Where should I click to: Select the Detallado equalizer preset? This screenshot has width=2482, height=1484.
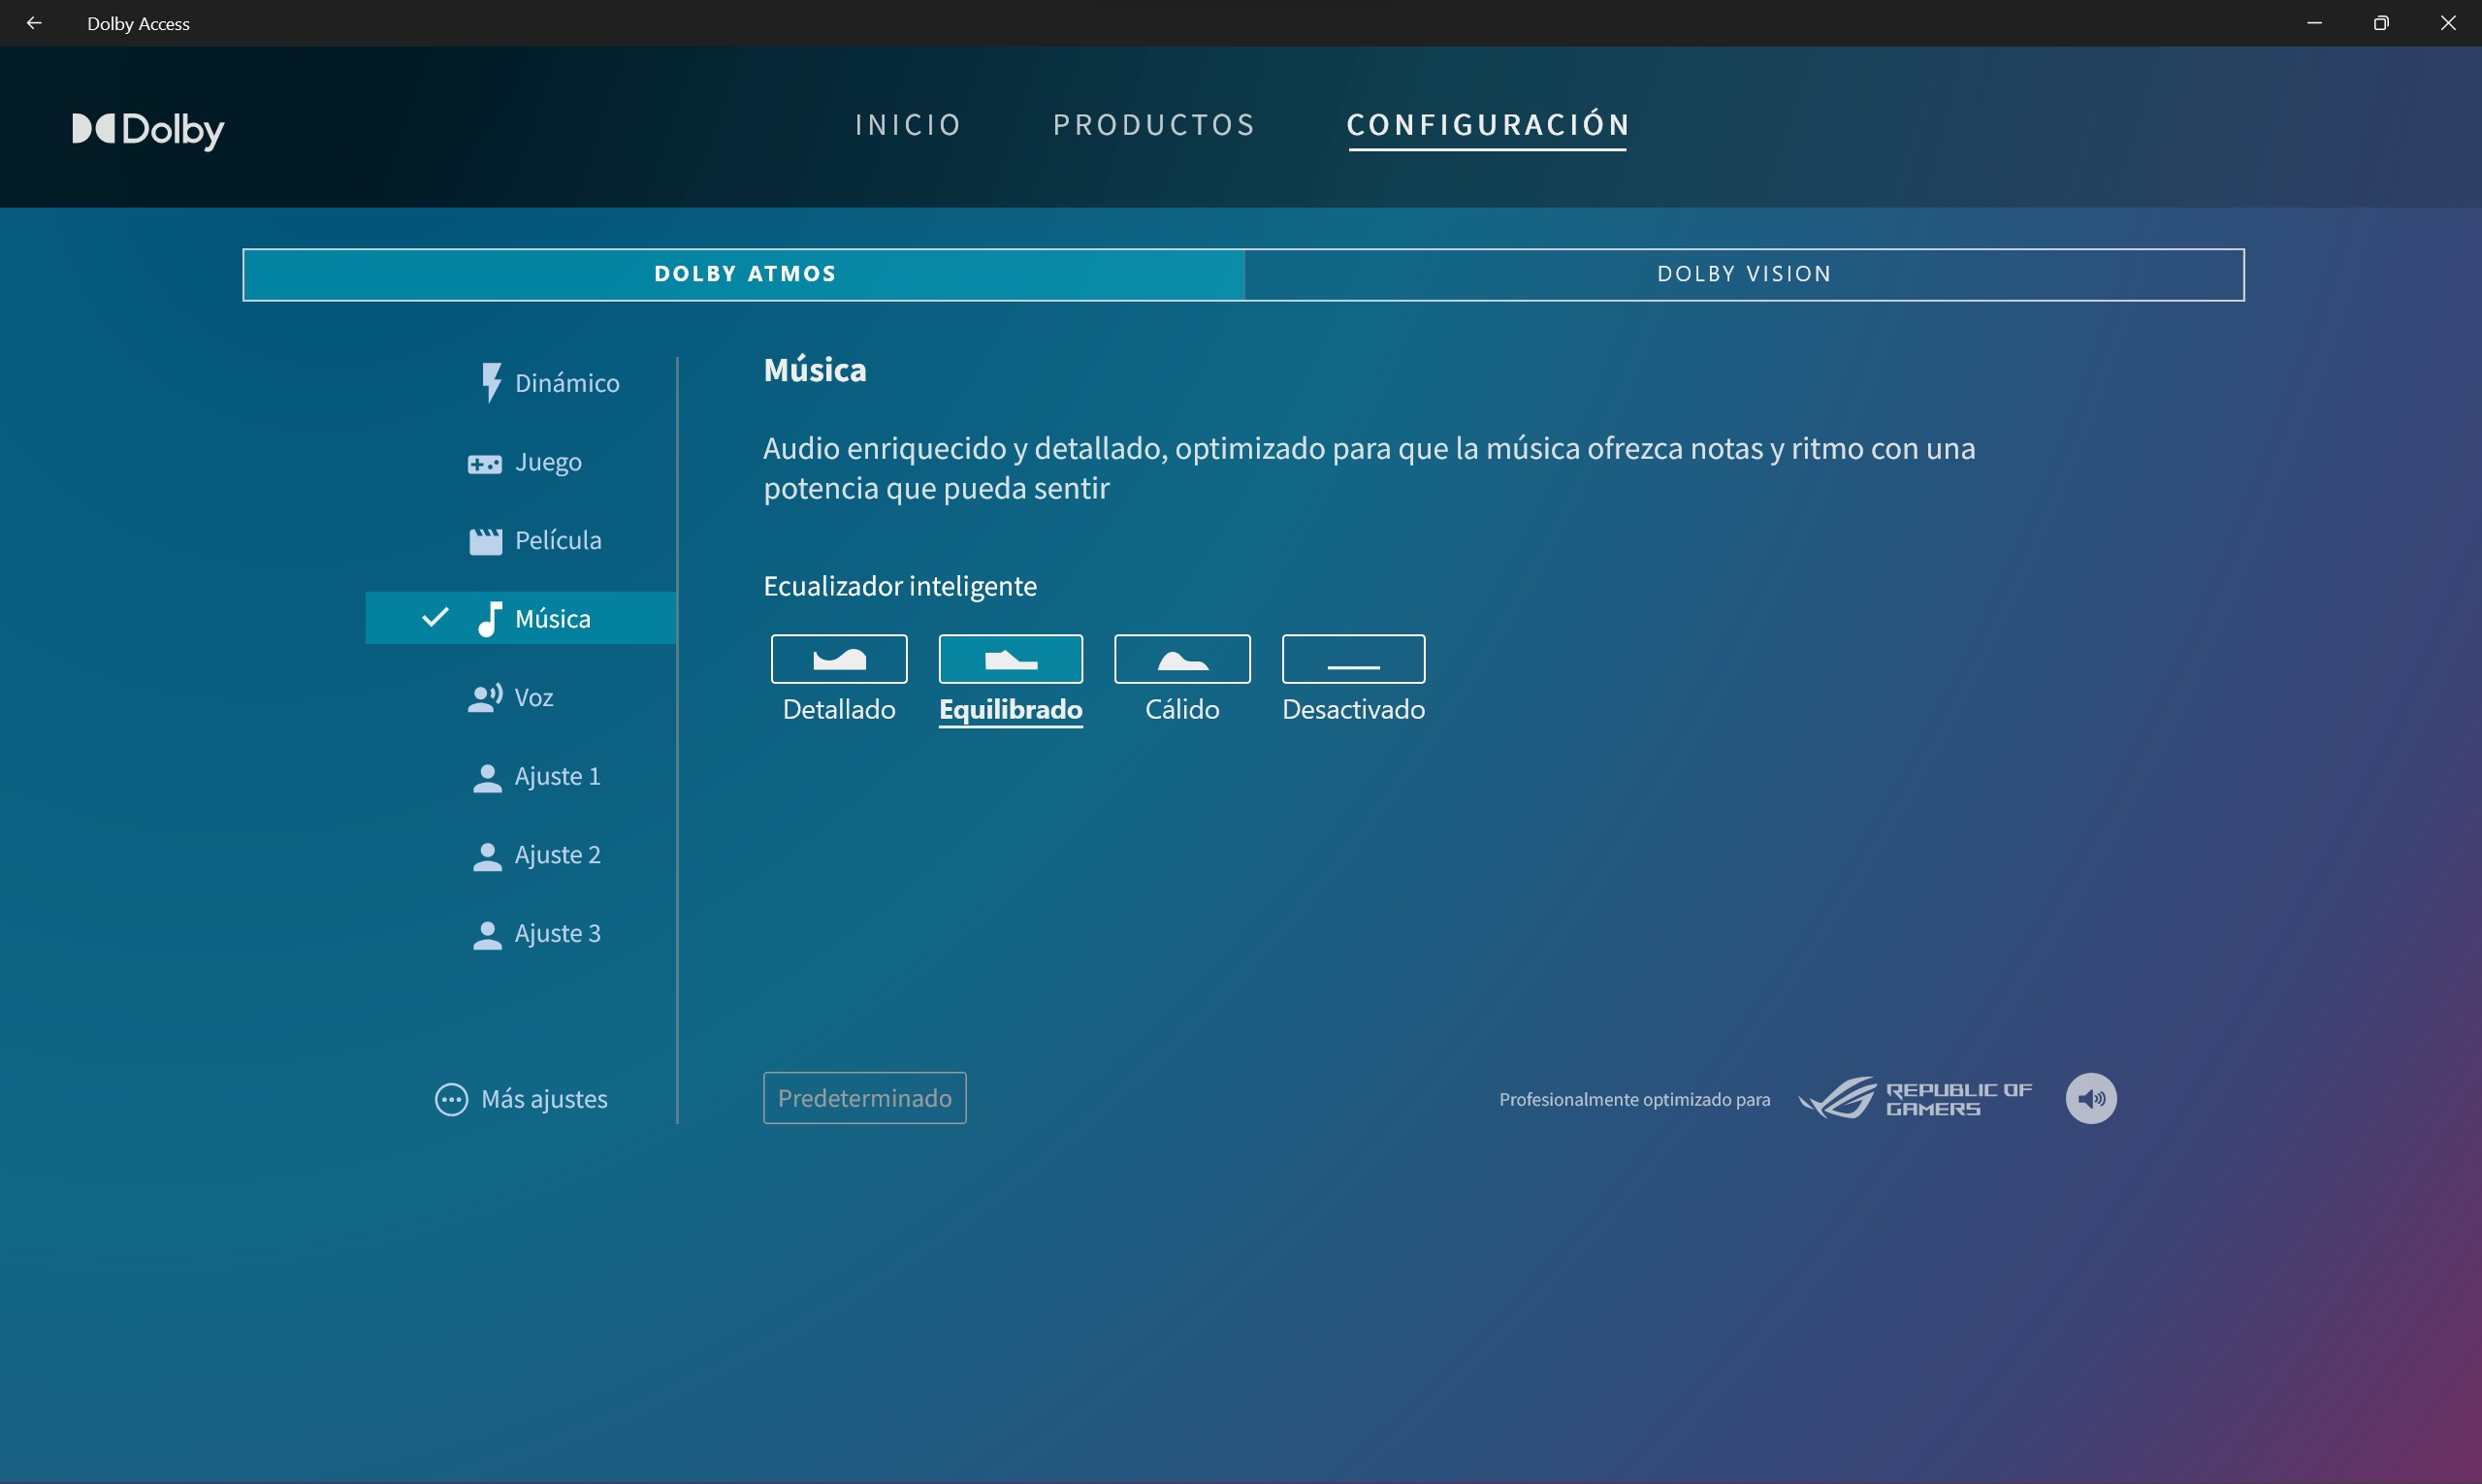(x=838, y=660)
